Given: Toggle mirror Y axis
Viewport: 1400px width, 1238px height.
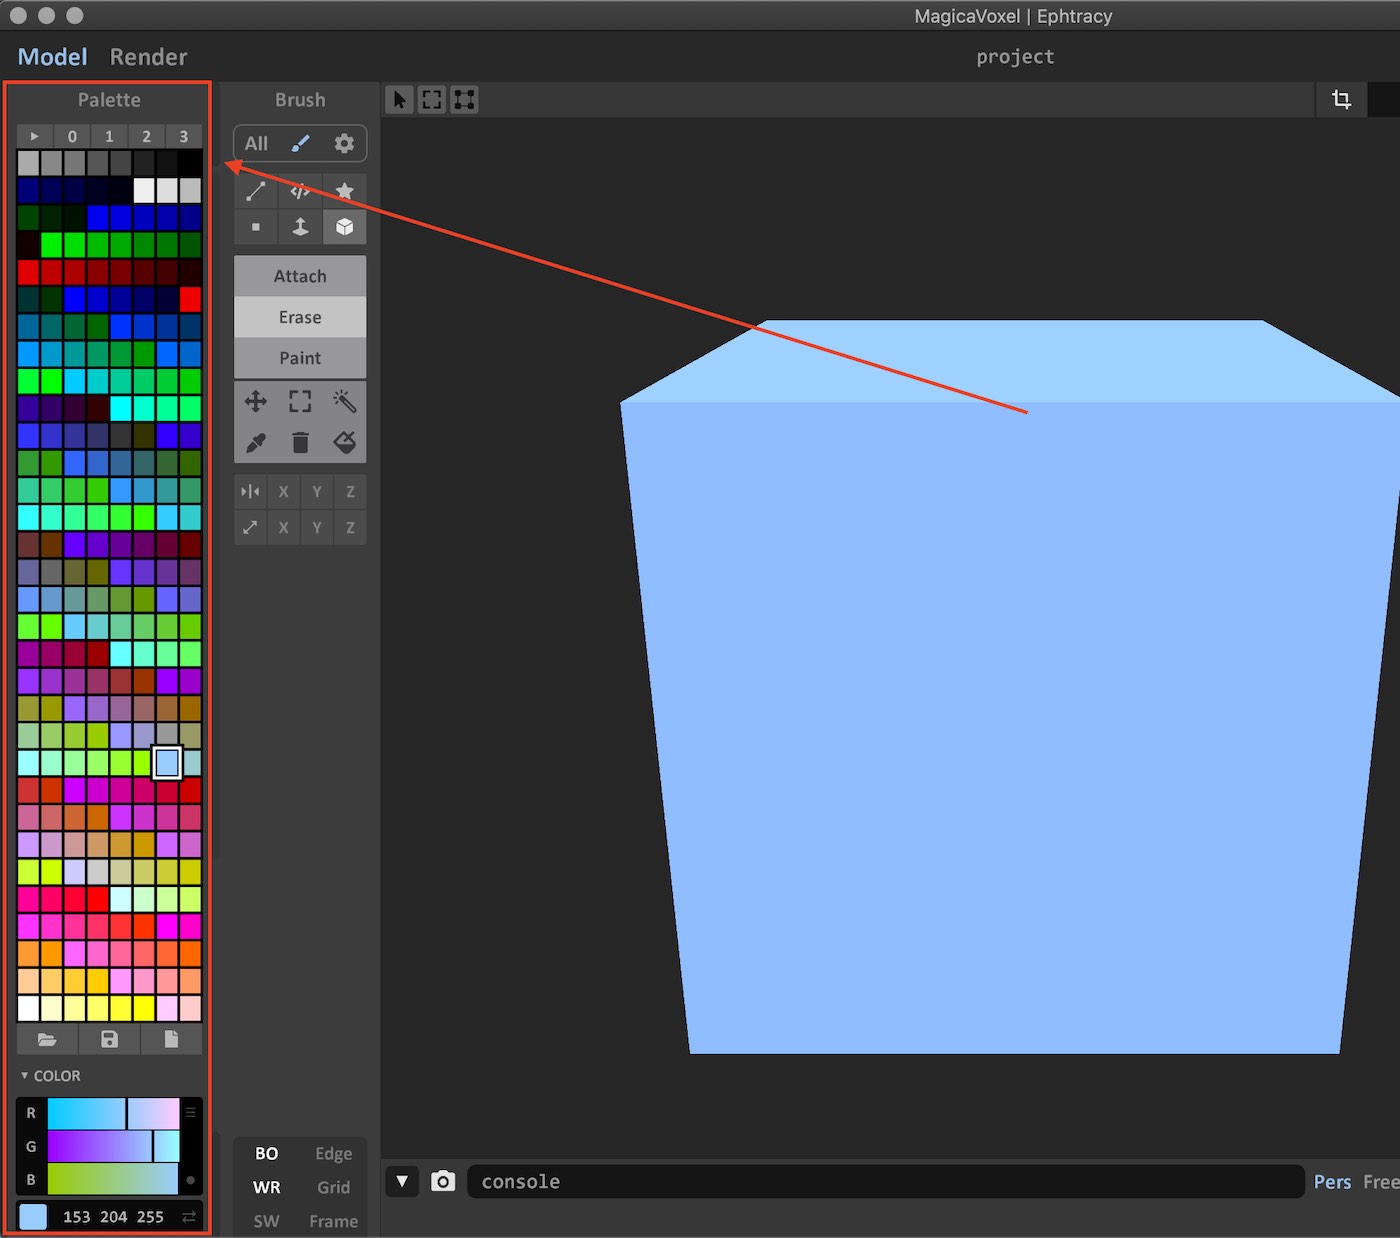Looking at the screenshot, I should tap(317, 491).
